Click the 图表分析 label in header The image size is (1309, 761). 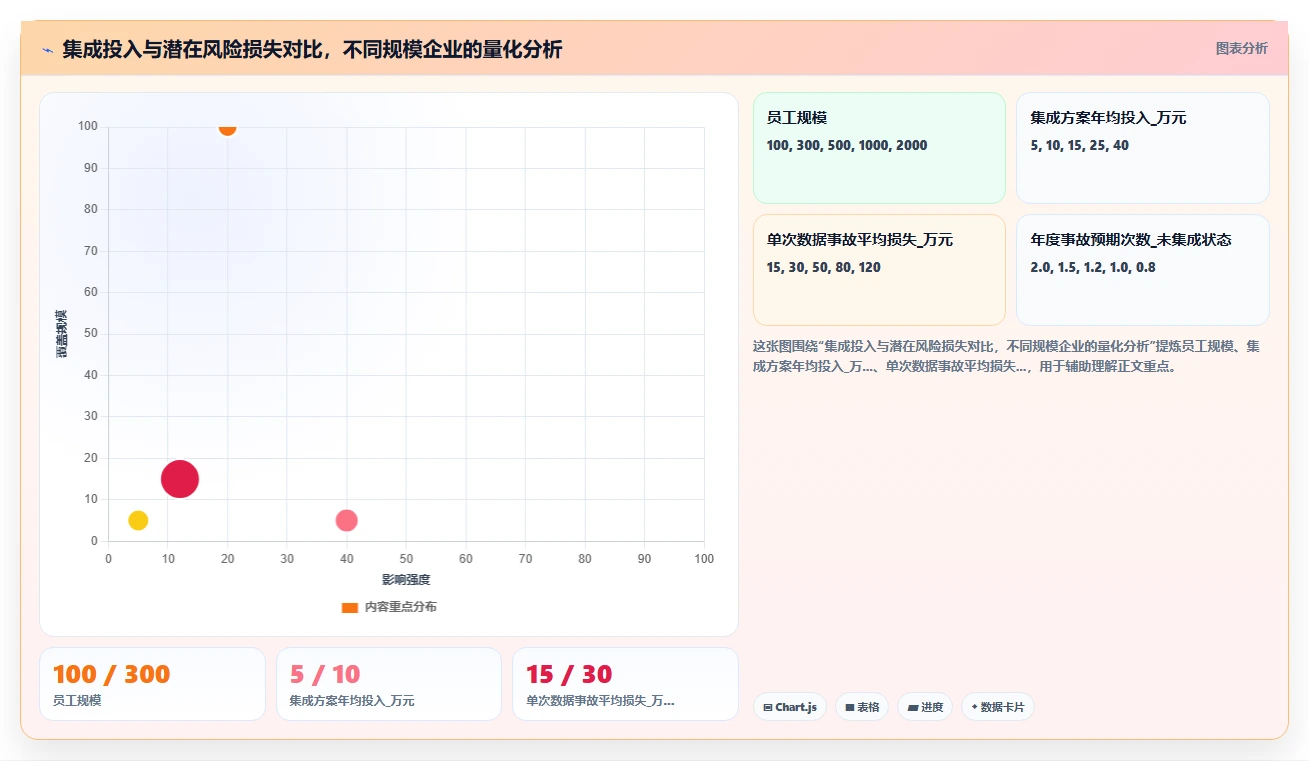[x=1241, y=48]
